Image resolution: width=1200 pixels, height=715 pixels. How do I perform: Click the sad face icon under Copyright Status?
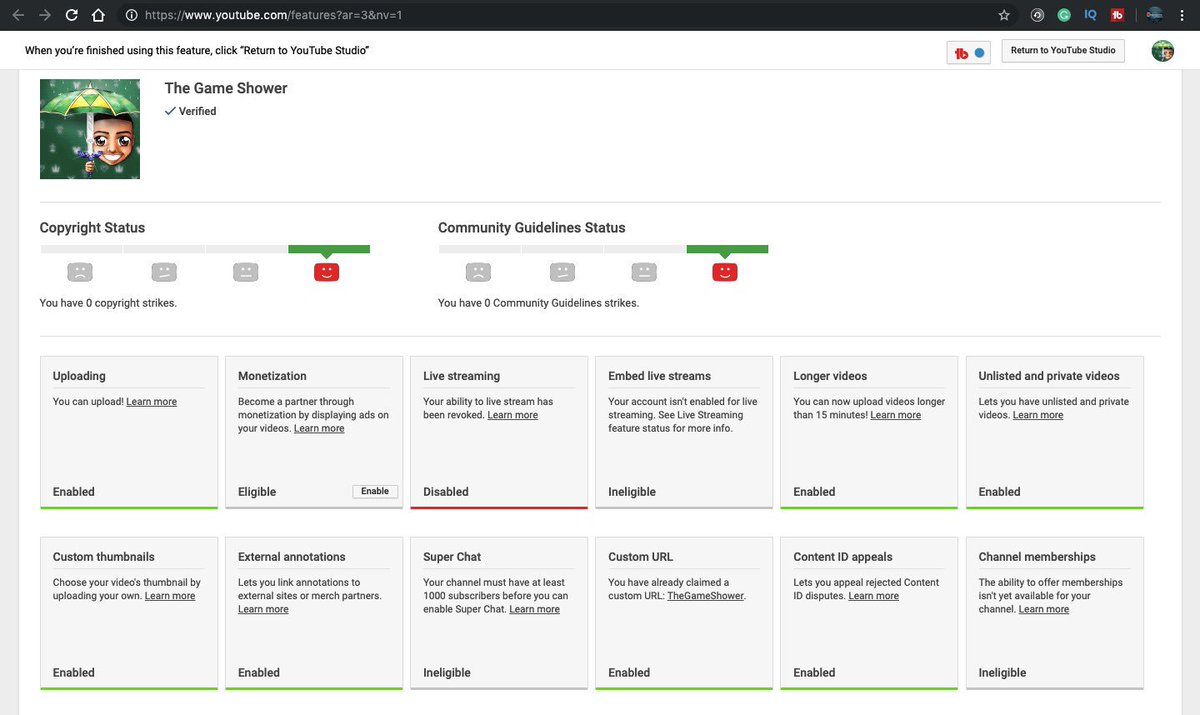[x=80, y=271]
